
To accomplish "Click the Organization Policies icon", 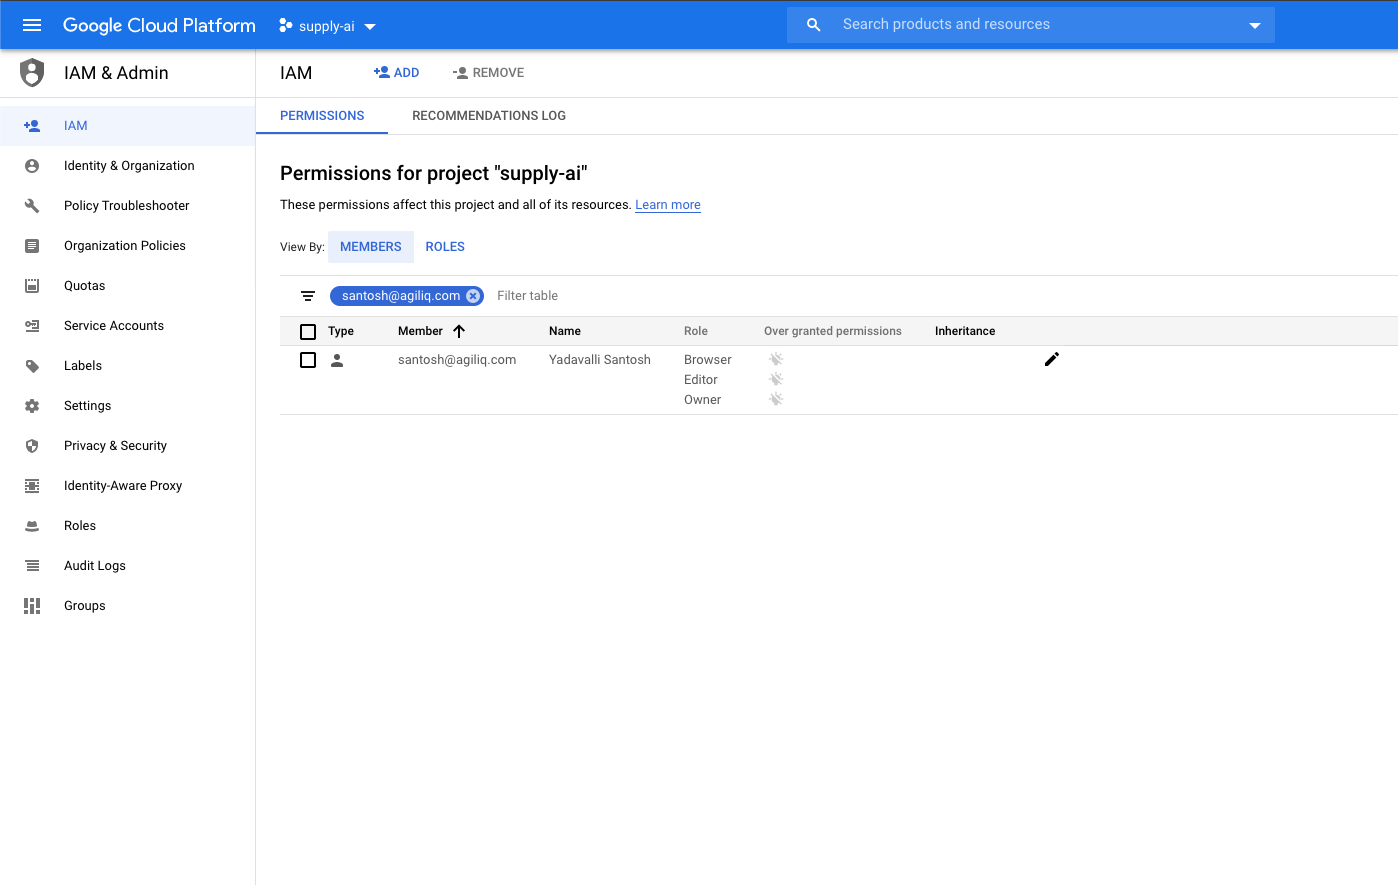I will [x=32, y=246].
